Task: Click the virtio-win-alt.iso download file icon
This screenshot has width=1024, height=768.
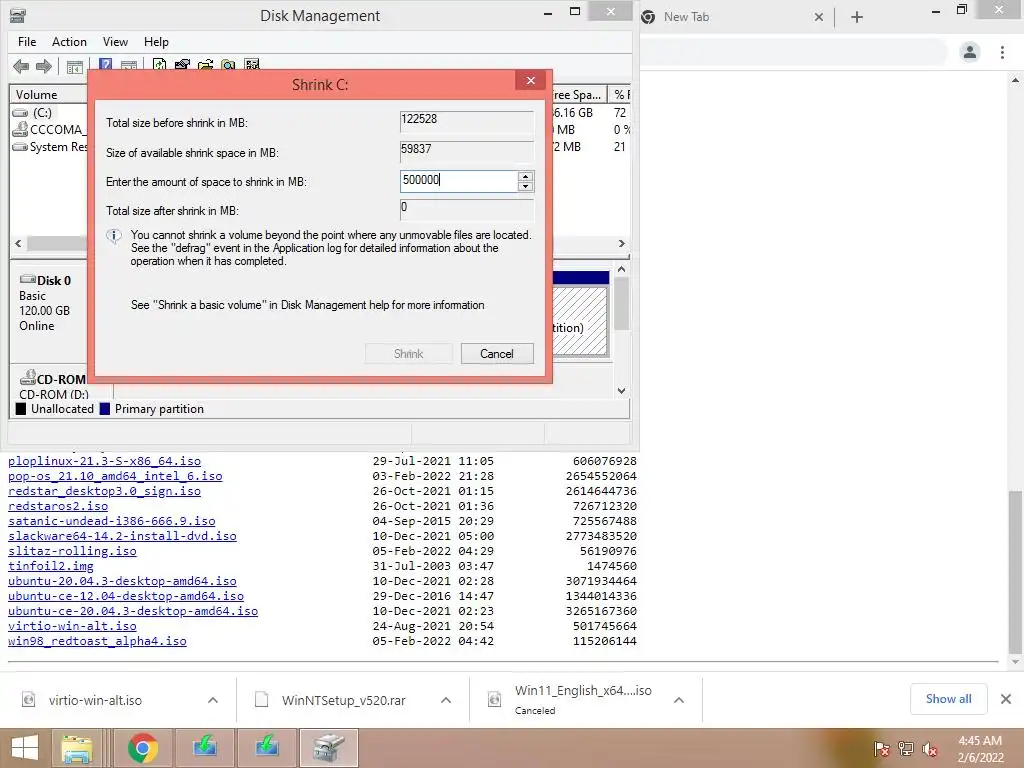Action: tap(29, 699)
